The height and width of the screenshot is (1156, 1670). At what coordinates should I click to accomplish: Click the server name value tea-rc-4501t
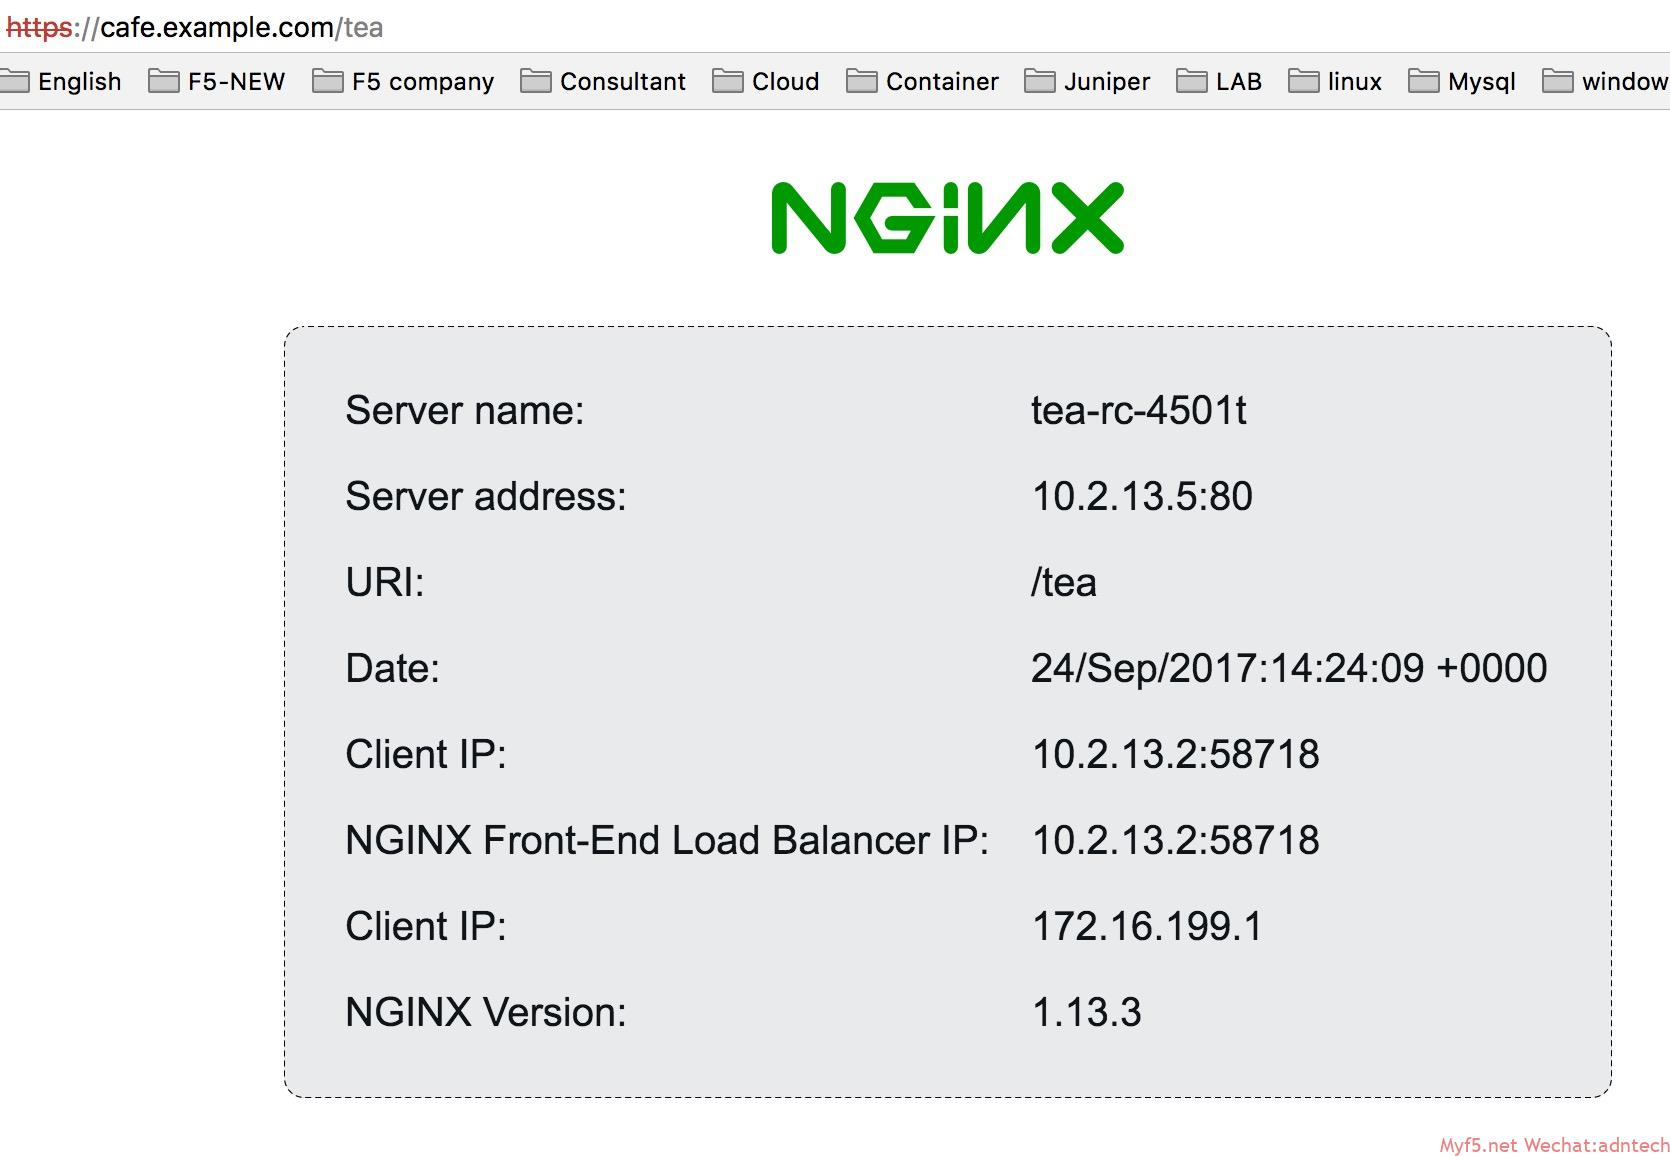tap(1139, 410)
